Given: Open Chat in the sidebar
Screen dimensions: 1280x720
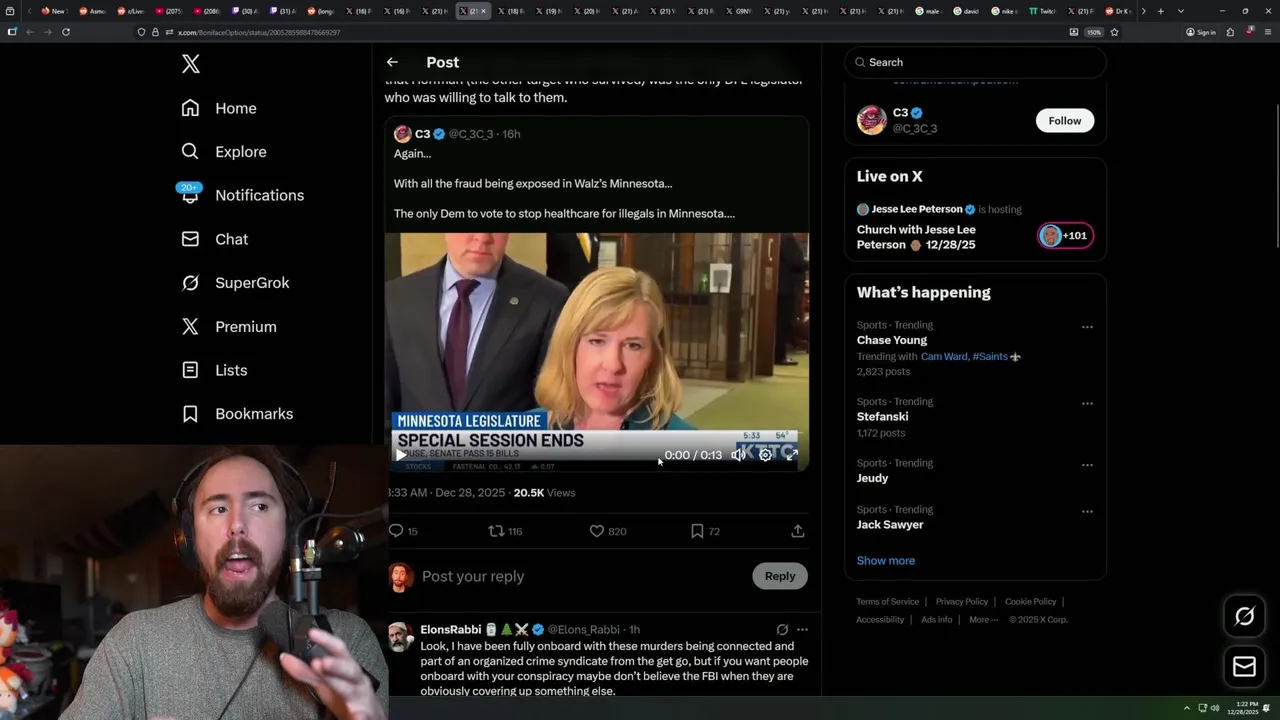Looking at the screenshot, I should [214, 239].
